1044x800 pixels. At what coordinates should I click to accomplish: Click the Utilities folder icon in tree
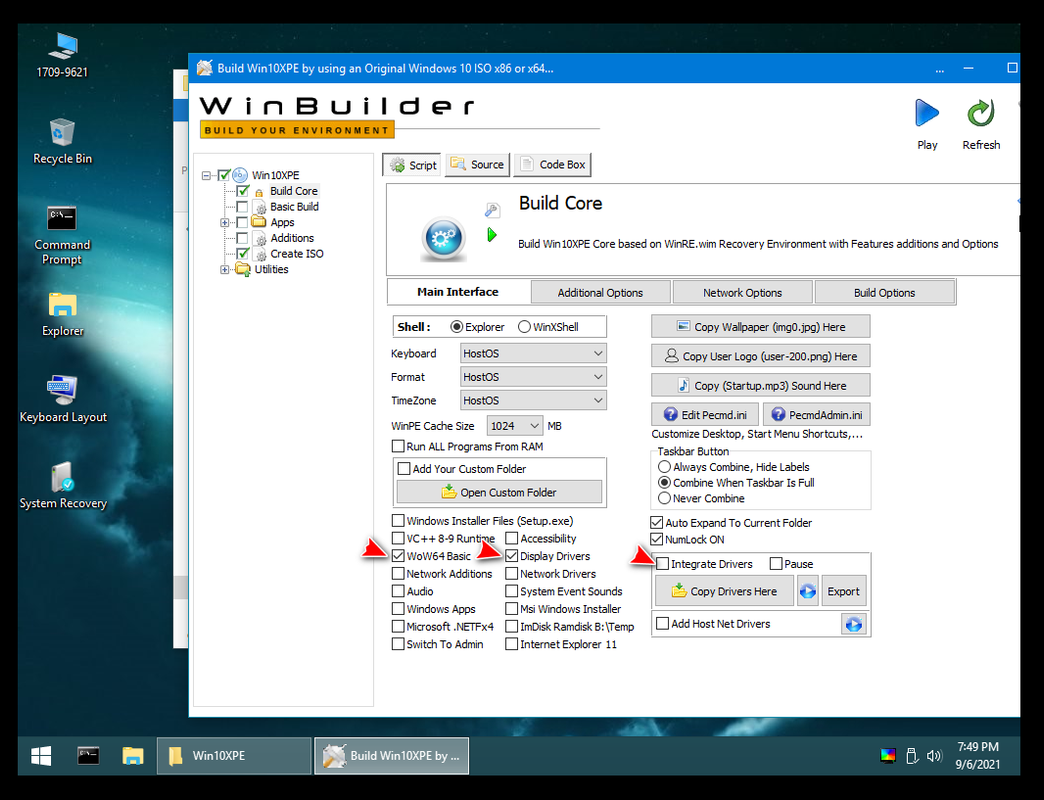pos(243,269)
